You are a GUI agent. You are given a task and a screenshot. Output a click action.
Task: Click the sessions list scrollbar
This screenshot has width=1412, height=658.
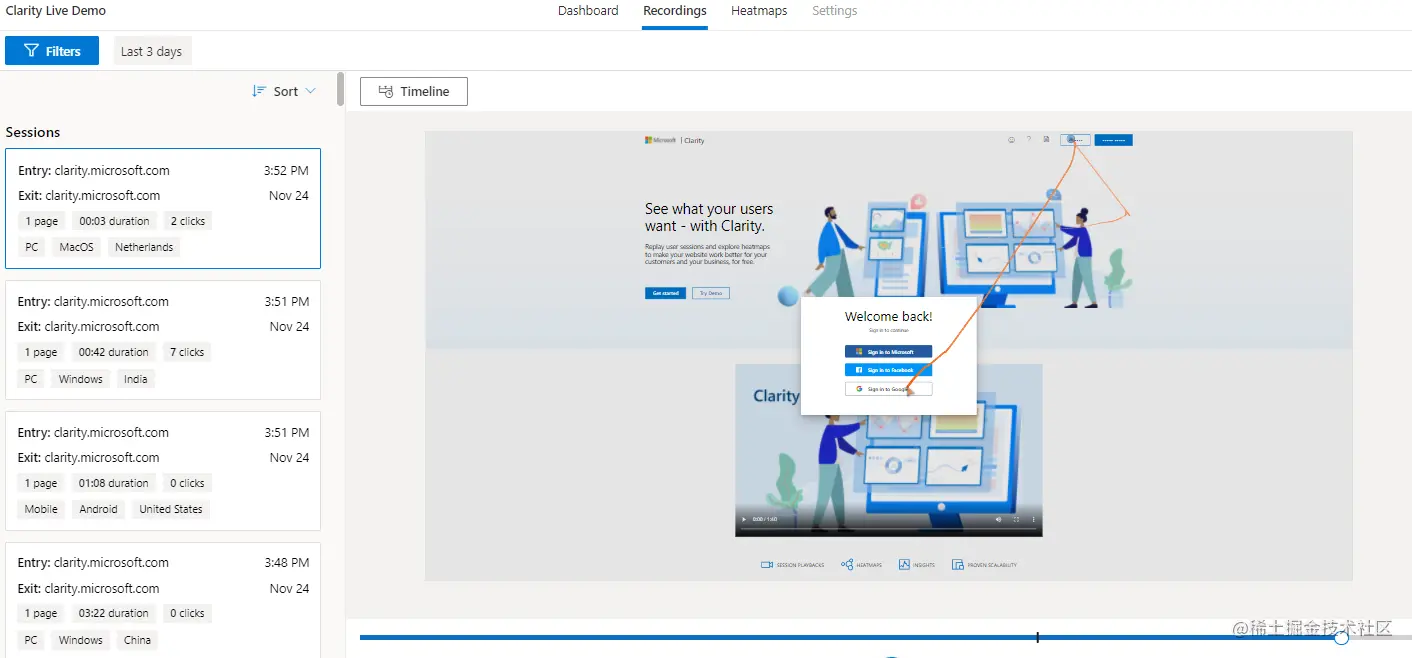340,88
